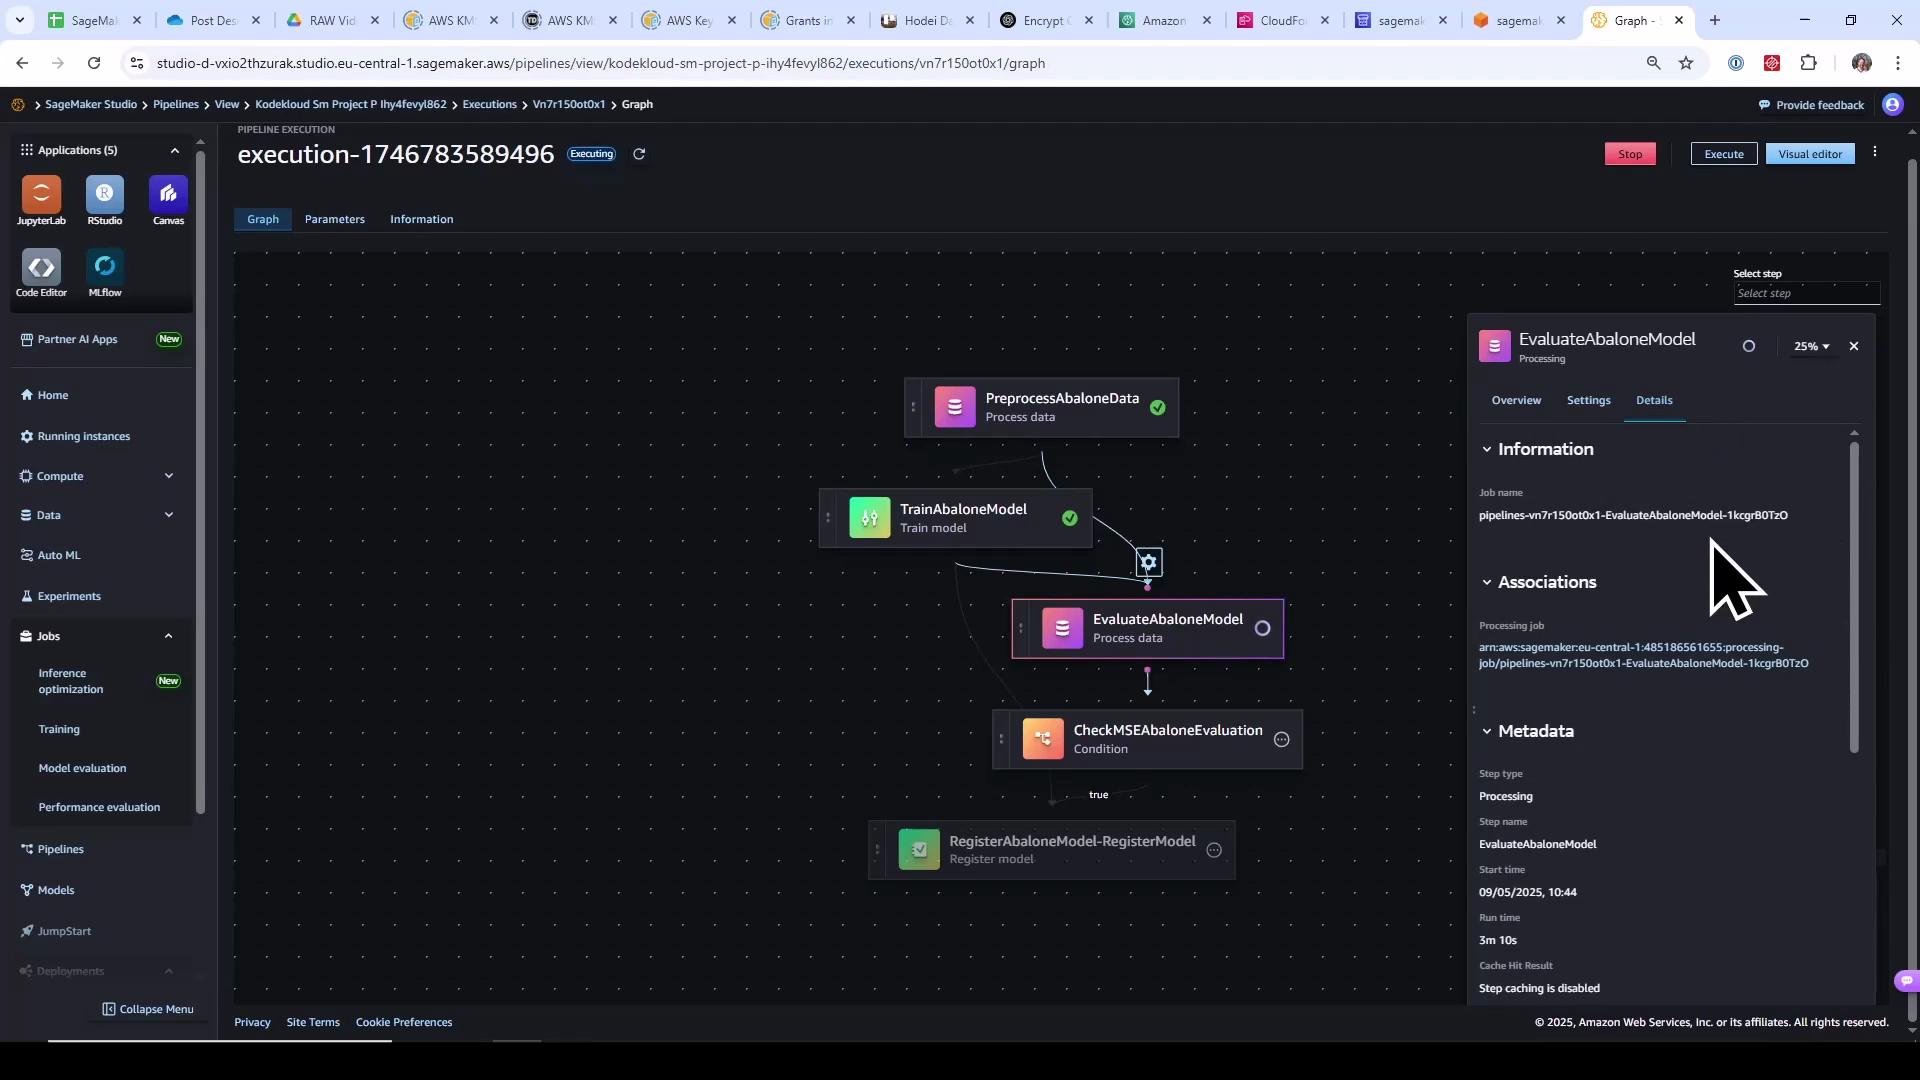Collapse the Applications section
The image size is (1920, 1080).
pos(174,150)
